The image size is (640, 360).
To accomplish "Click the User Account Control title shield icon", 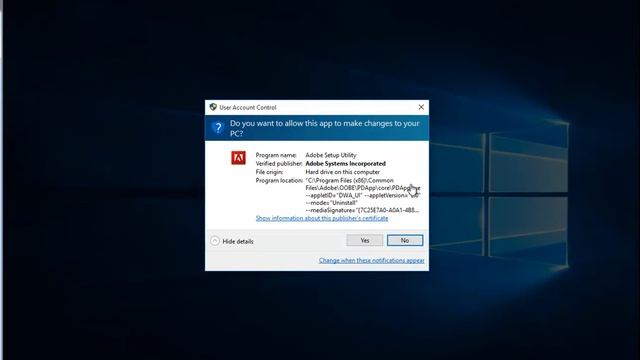I will 213,107.
